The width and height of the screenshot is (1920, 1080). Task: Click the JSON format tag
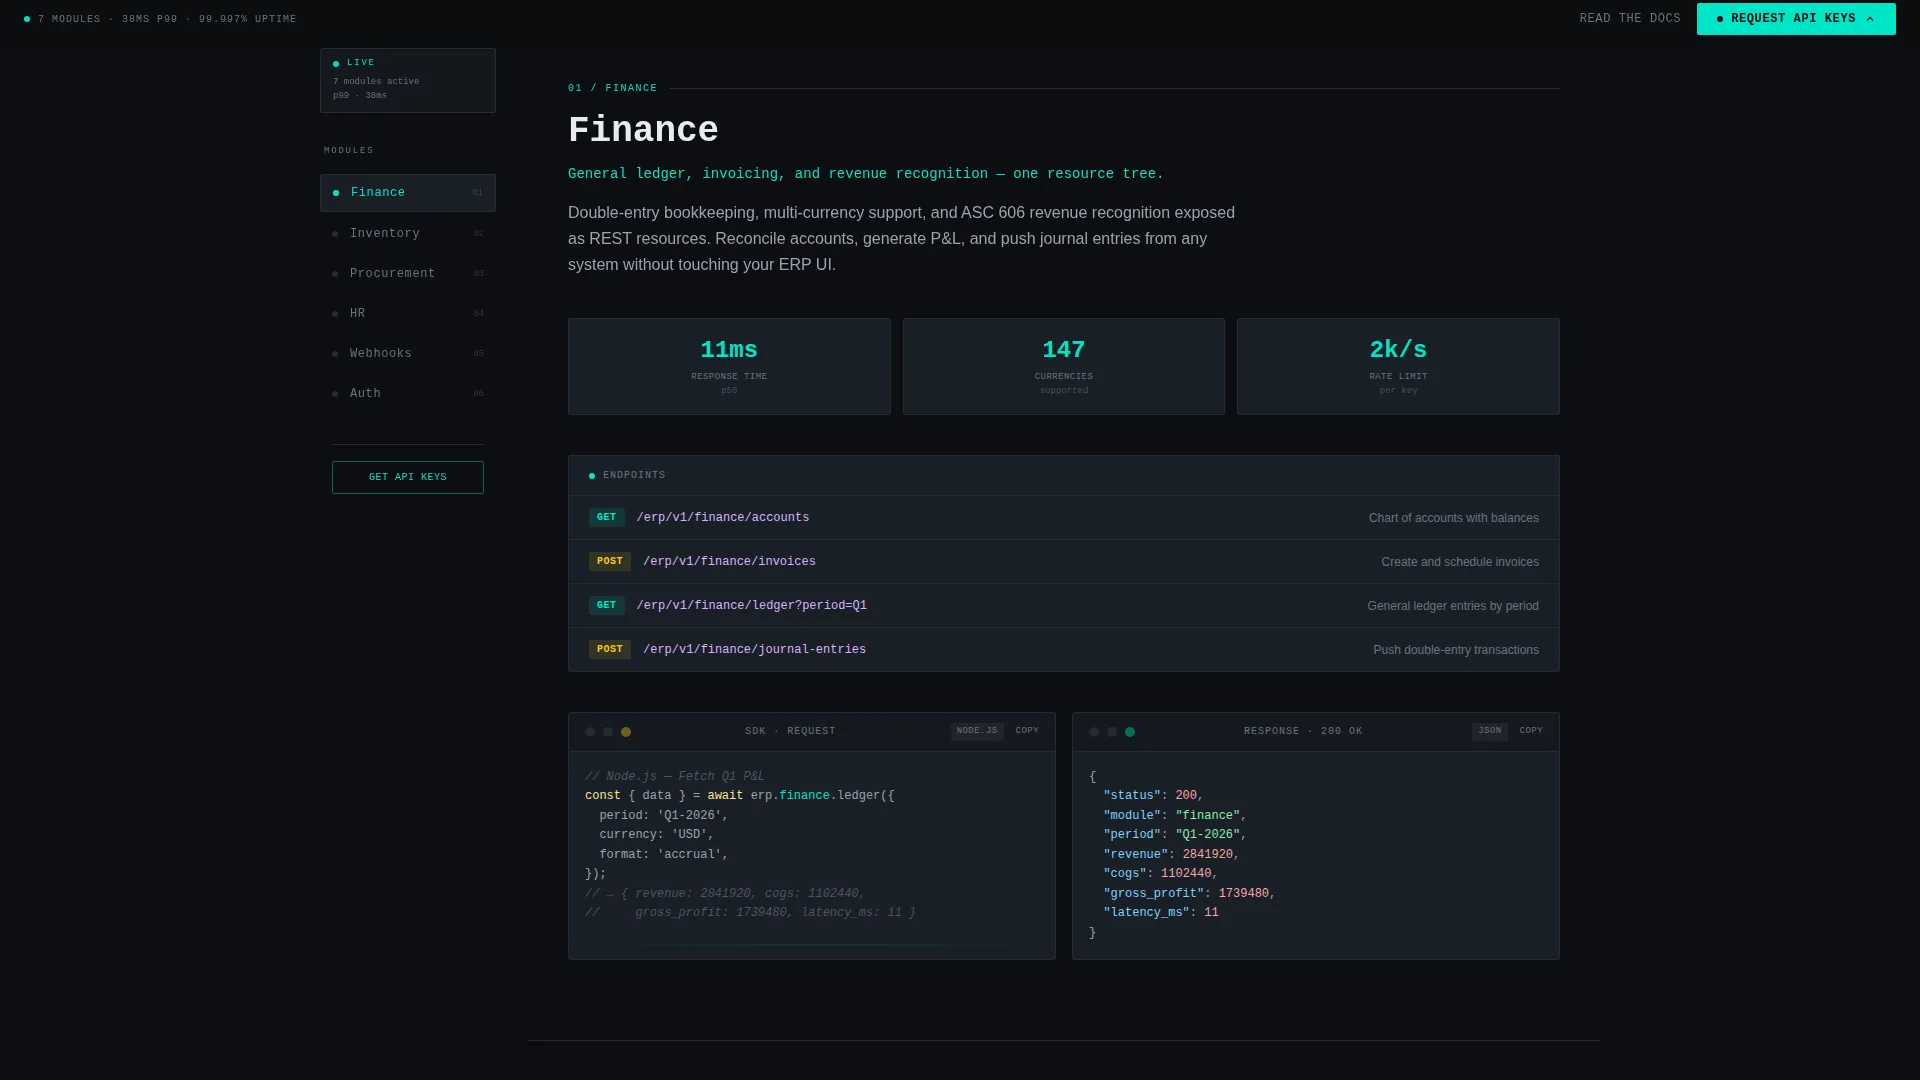point(1489,731)
